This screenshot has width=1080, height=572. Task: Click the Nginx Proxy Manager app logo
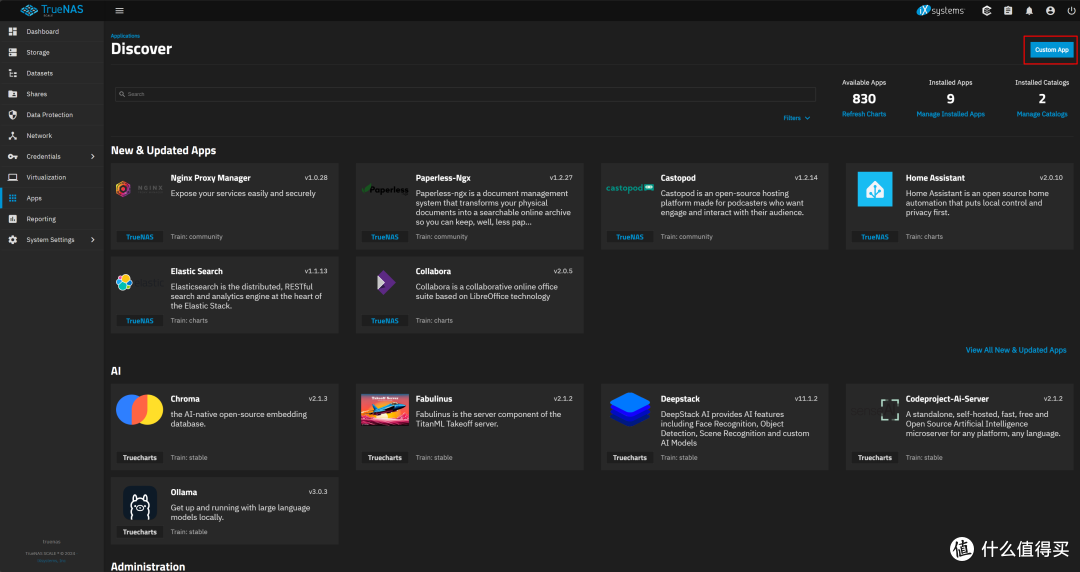[x=140, y=189]
